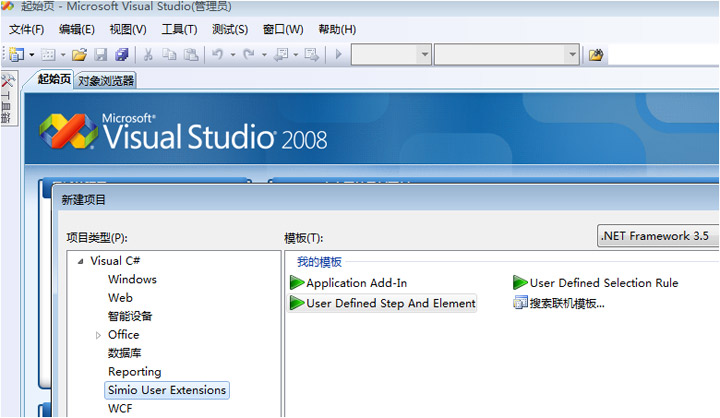720x418 pixels.
Task: Open the 测试(S) menu
Action: (230, 29)
